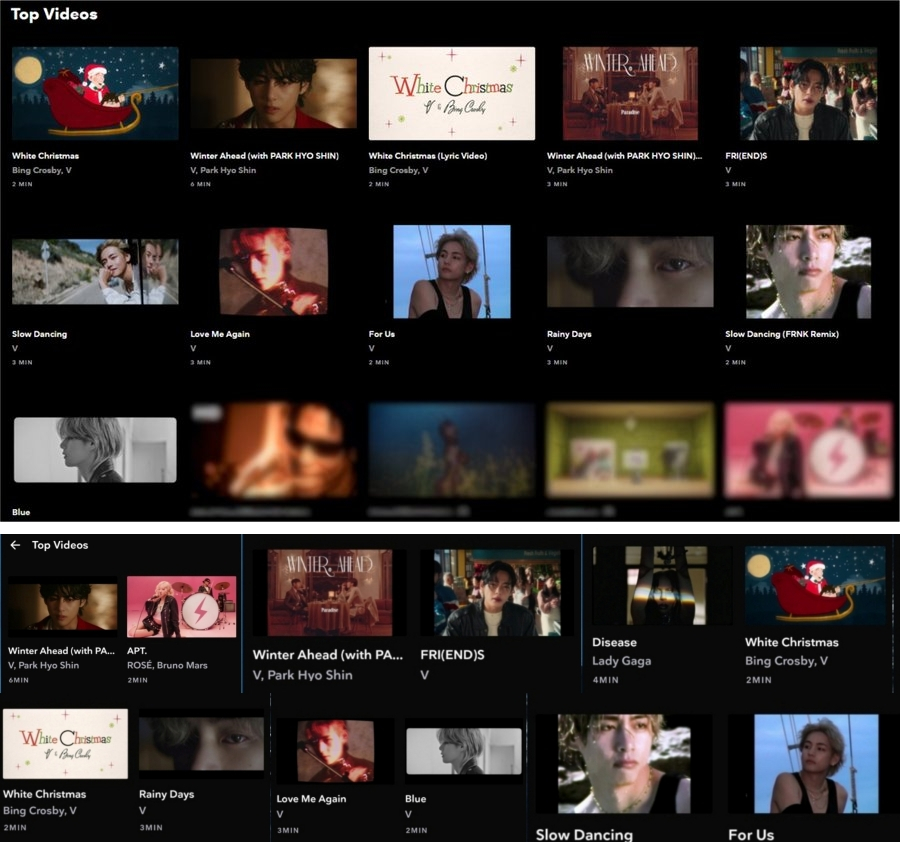Viewport: 900px width, 842px height.
Task: Select the blurred yellow-green room thumbnail
Action: (x=630, y=451)
